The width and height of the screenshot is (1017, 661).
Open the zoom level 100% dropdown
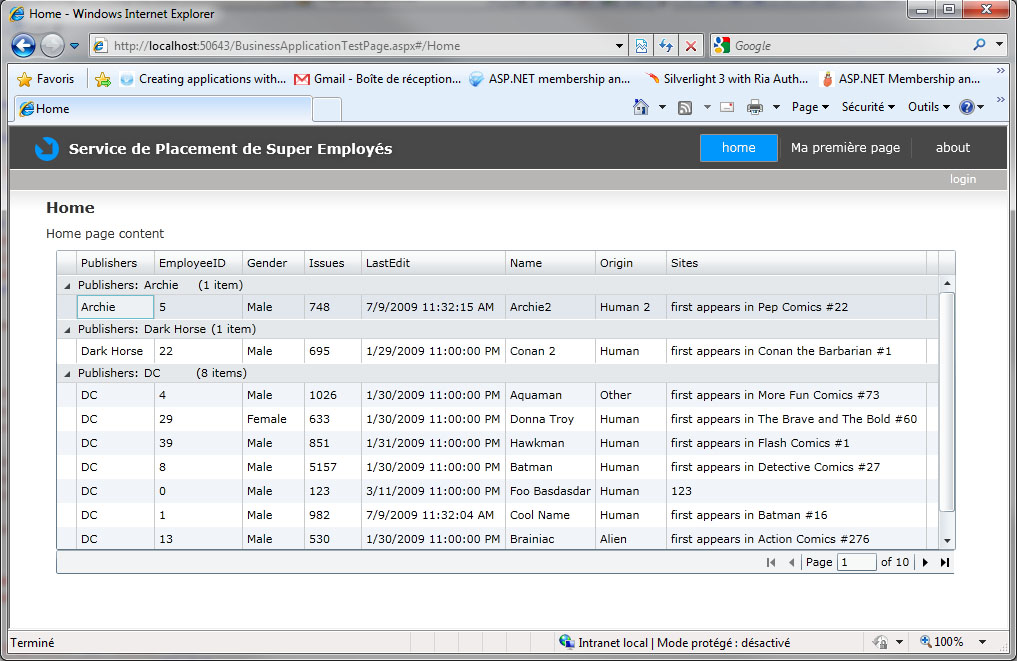click(953, 642)
